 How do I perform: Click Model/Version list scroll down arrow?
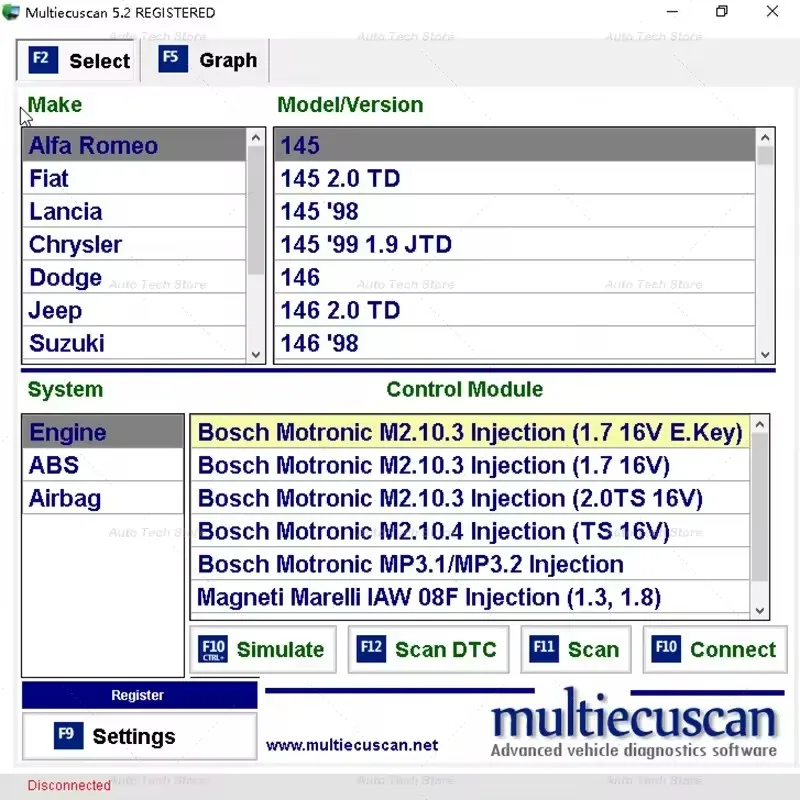pyautogui.click(x=765, y=355)
